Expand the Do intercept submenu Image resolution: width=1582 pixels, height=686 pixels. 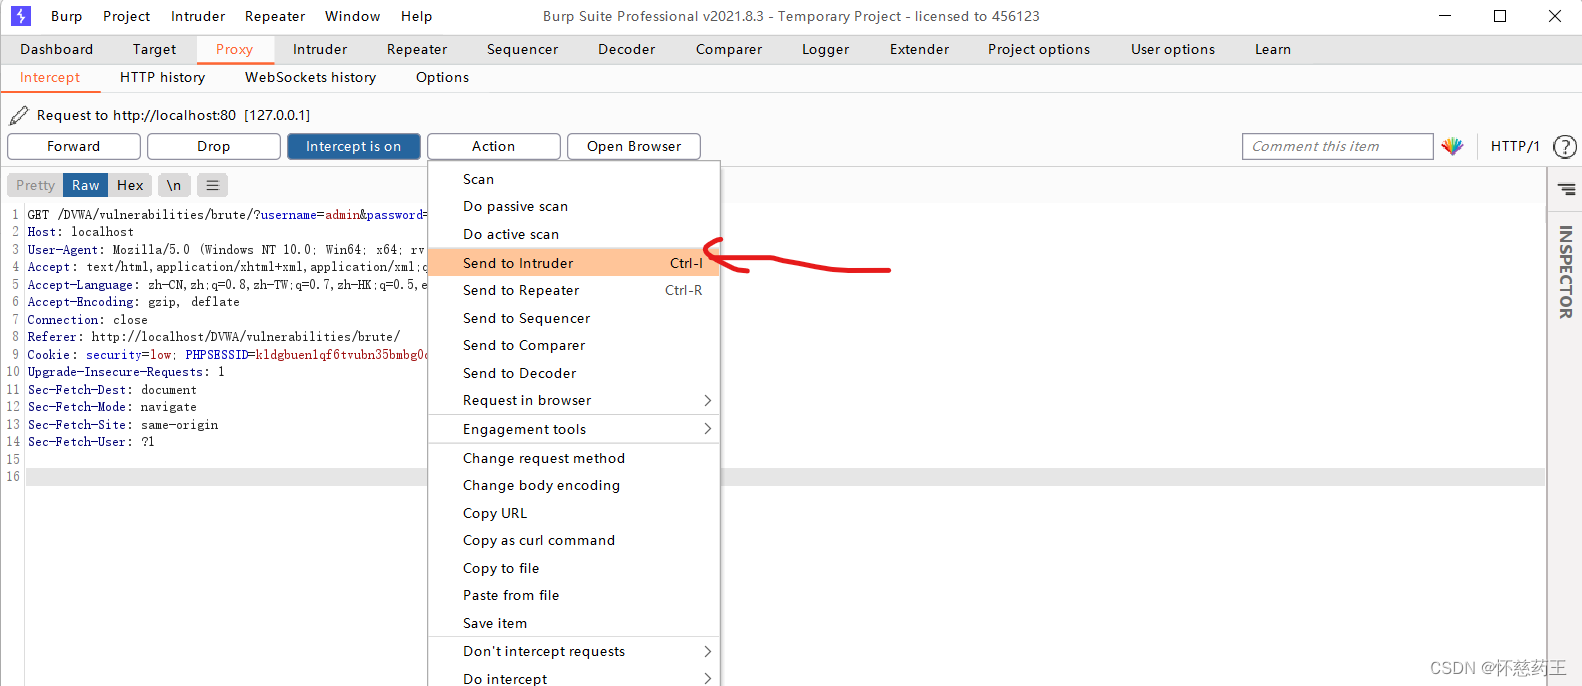click(x=574, y=677)
